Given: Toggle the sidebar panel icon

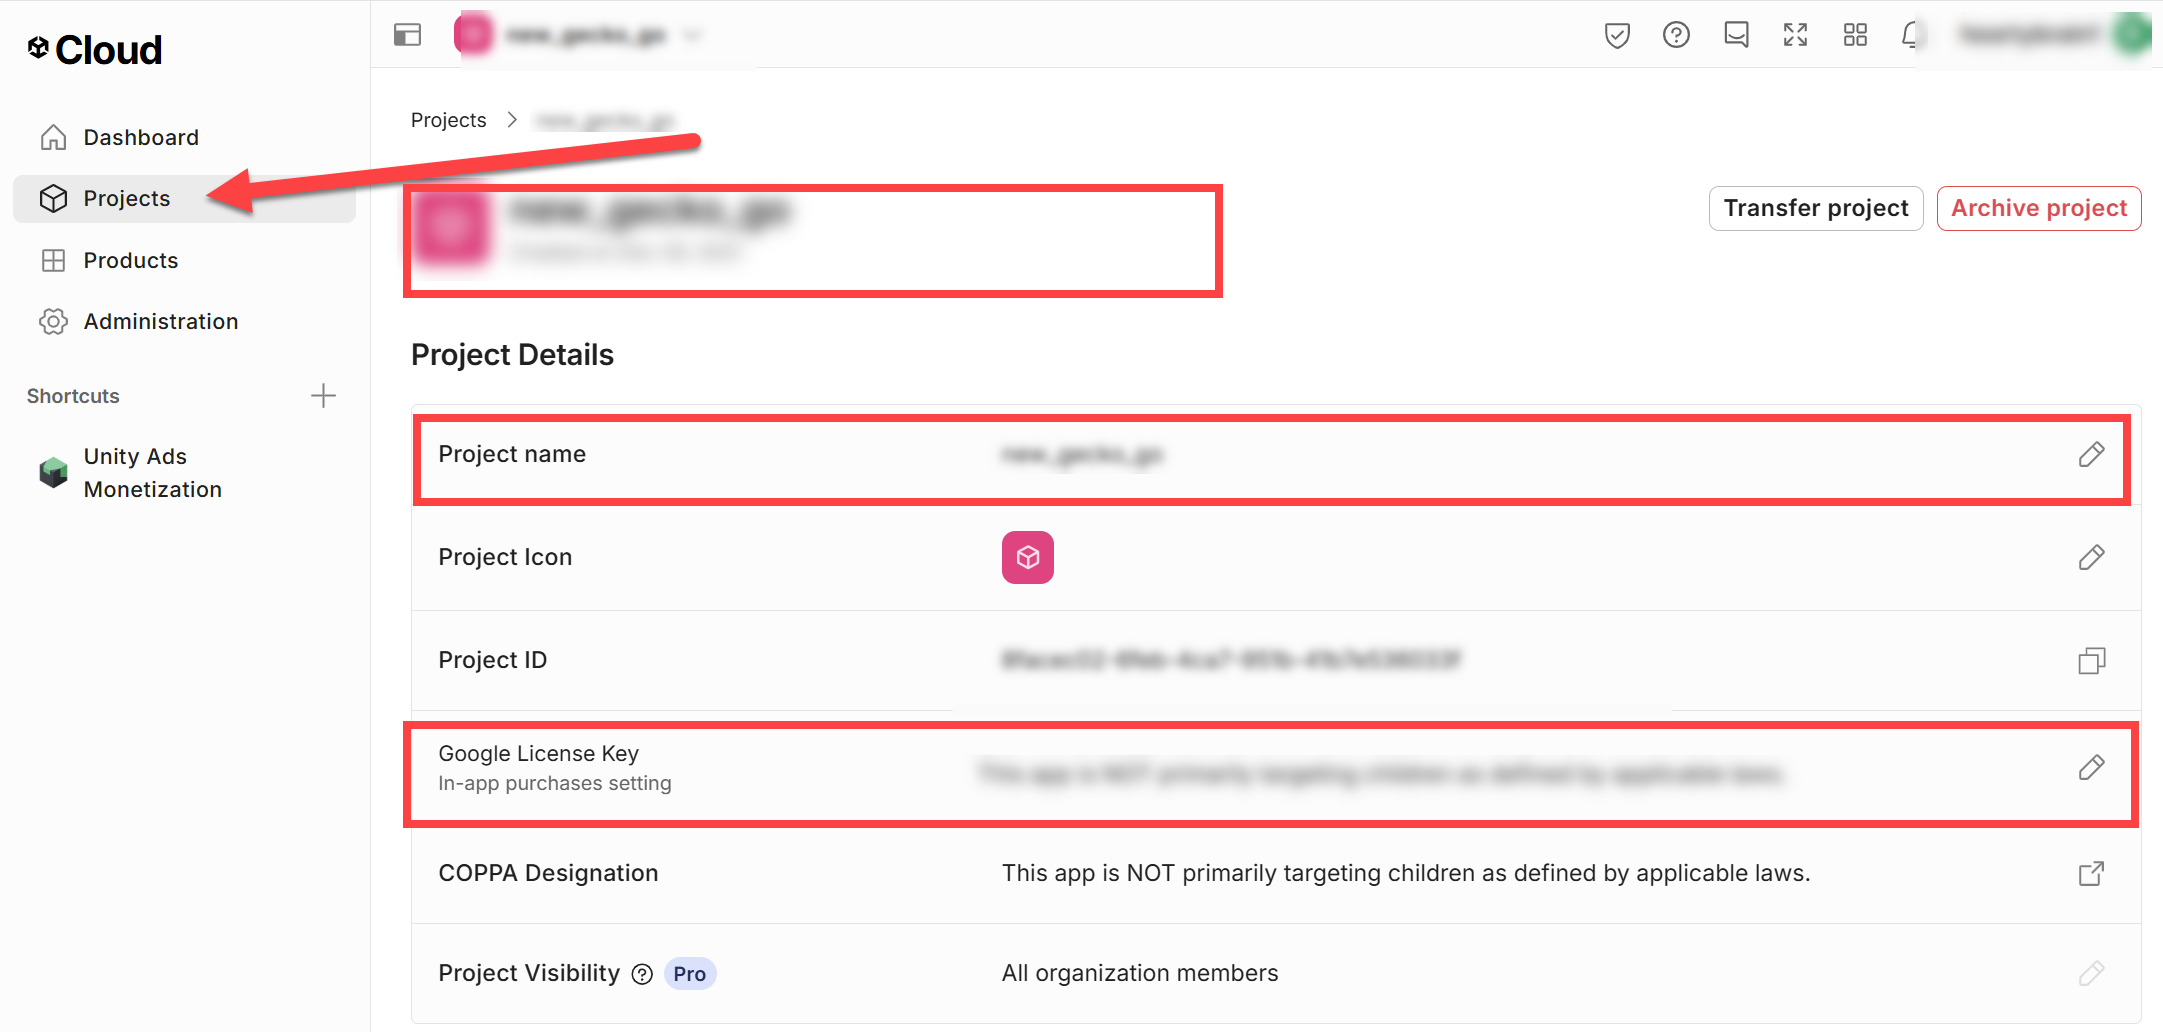Looking at the screenshot, I should pyautogui.click(x=407, y=35).
